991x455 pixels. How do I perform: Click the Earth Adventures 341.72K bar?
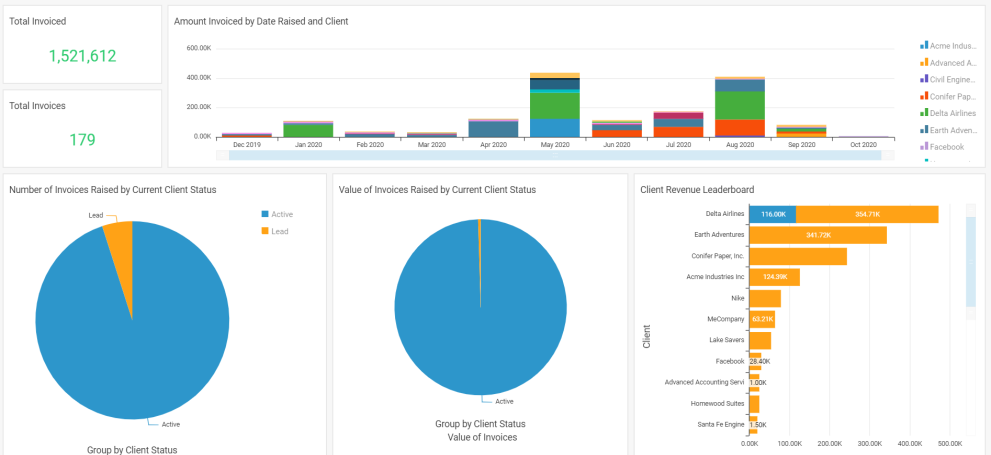point(818,235)
